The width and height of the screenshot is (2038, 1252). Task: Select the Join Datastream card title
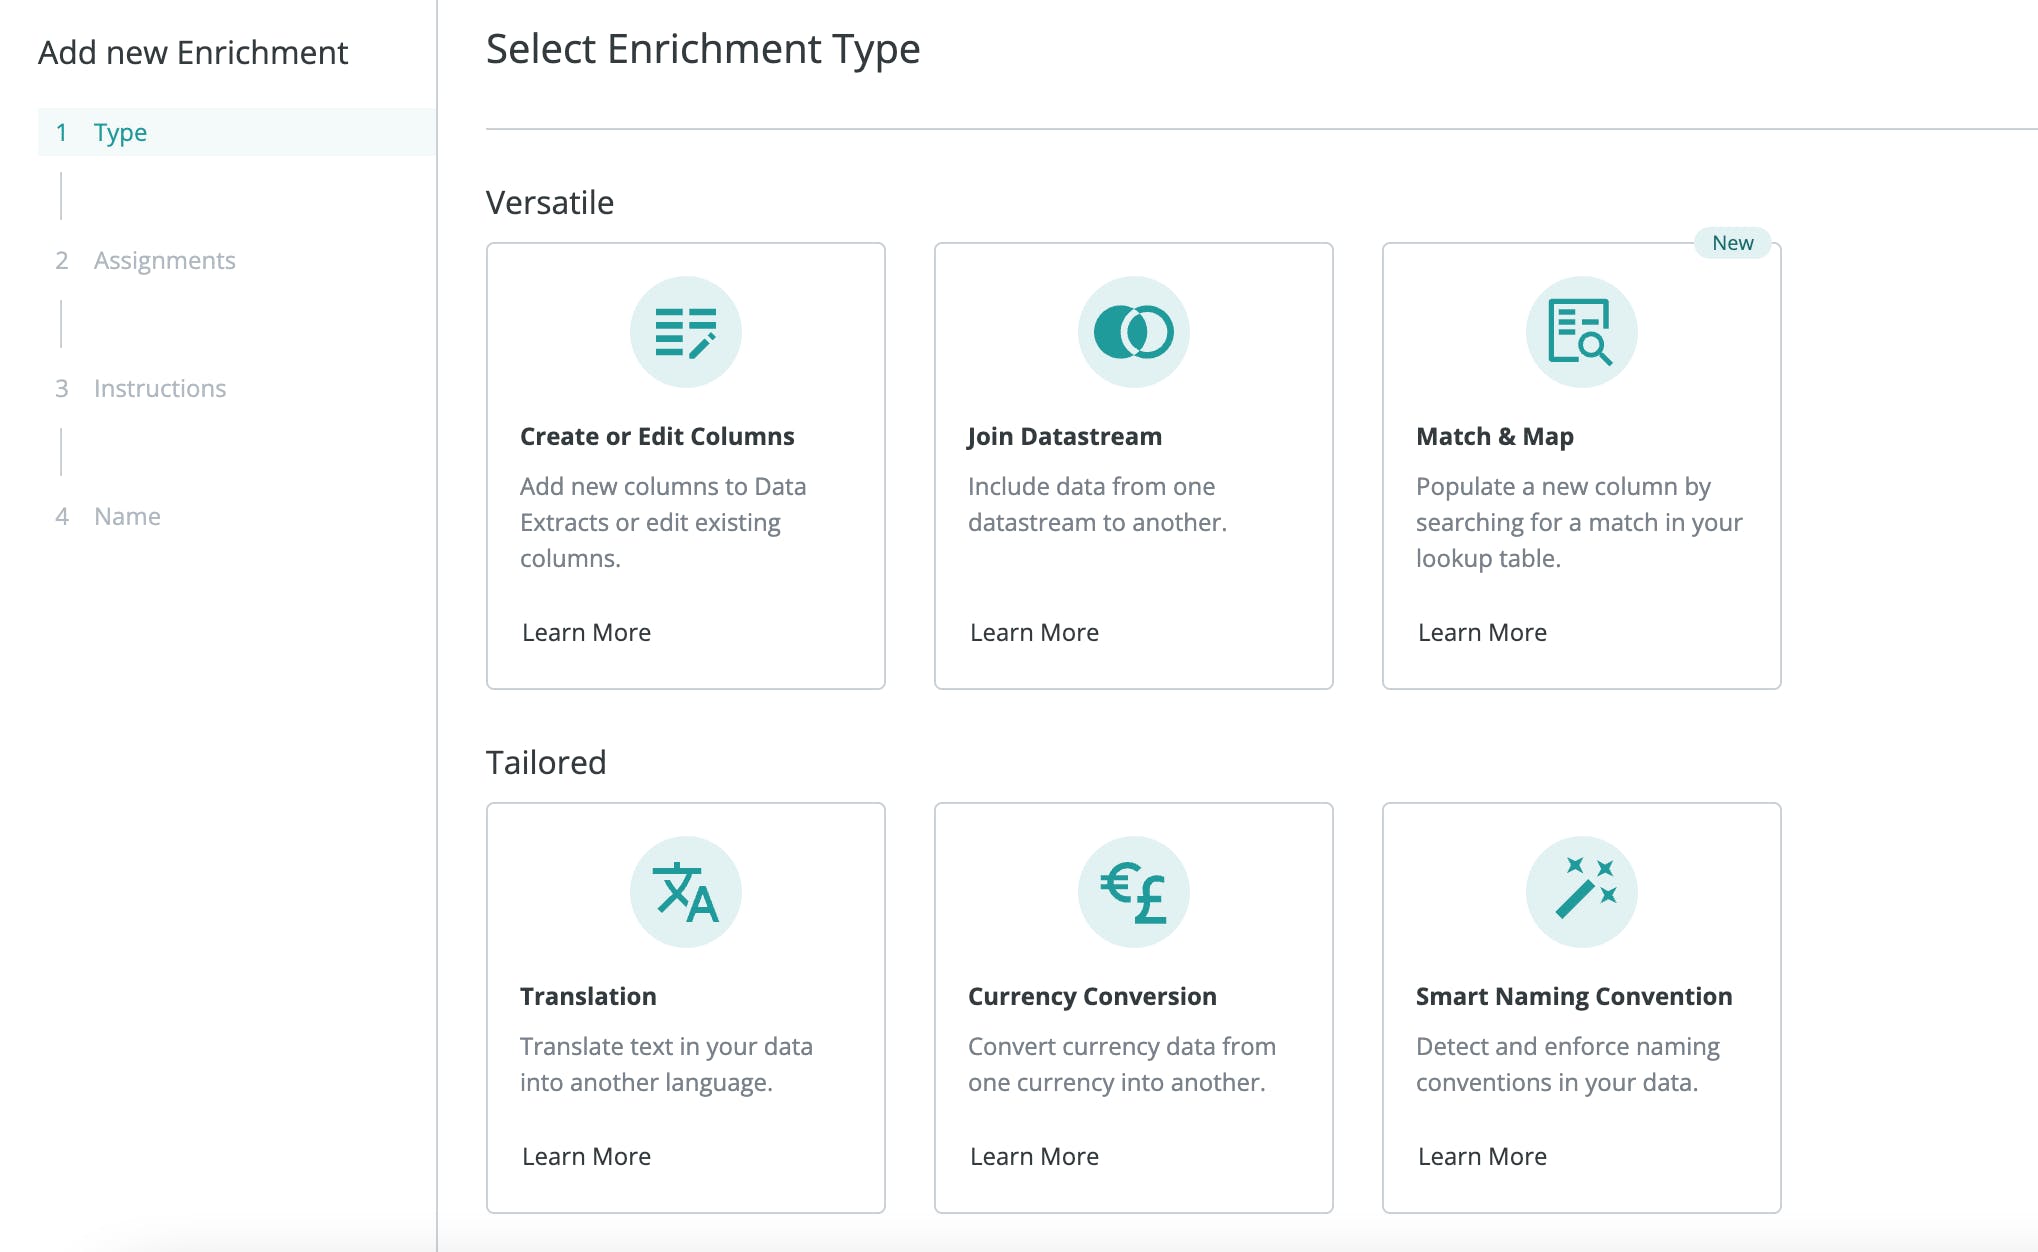coord(1065,436)
